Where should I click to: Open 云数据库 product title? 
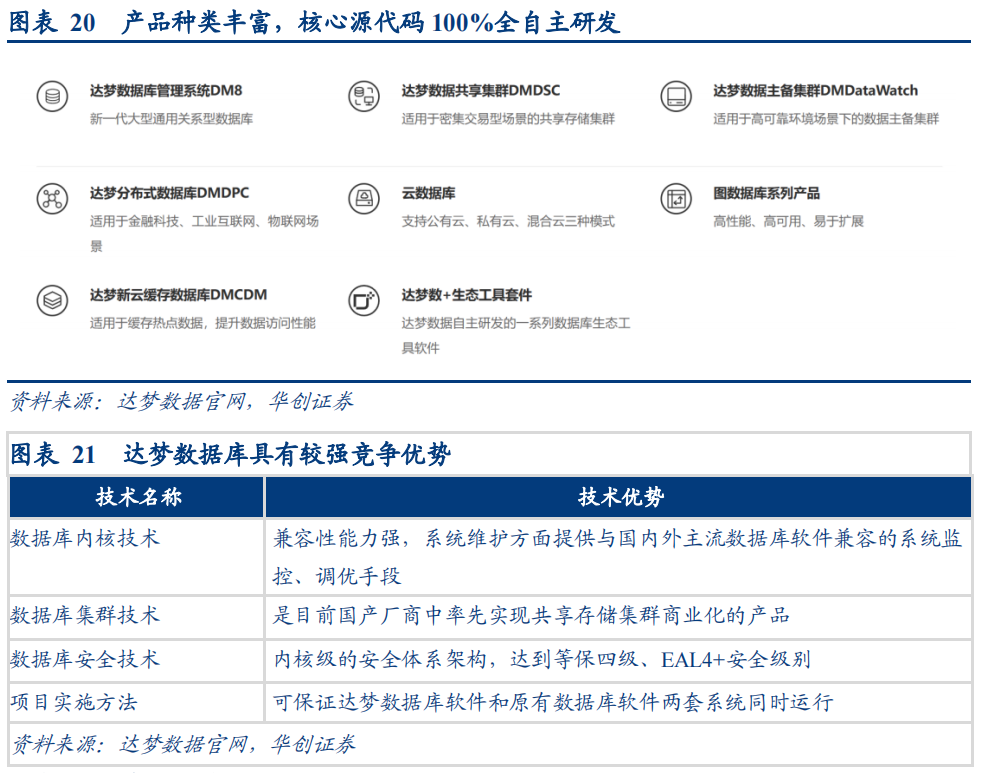pos(428,193)
